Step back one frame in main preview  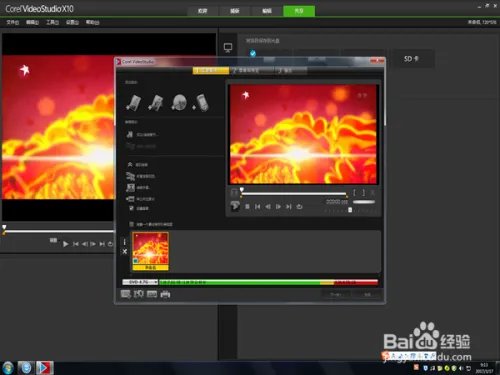pyautogui.click(x=85, y=244)
